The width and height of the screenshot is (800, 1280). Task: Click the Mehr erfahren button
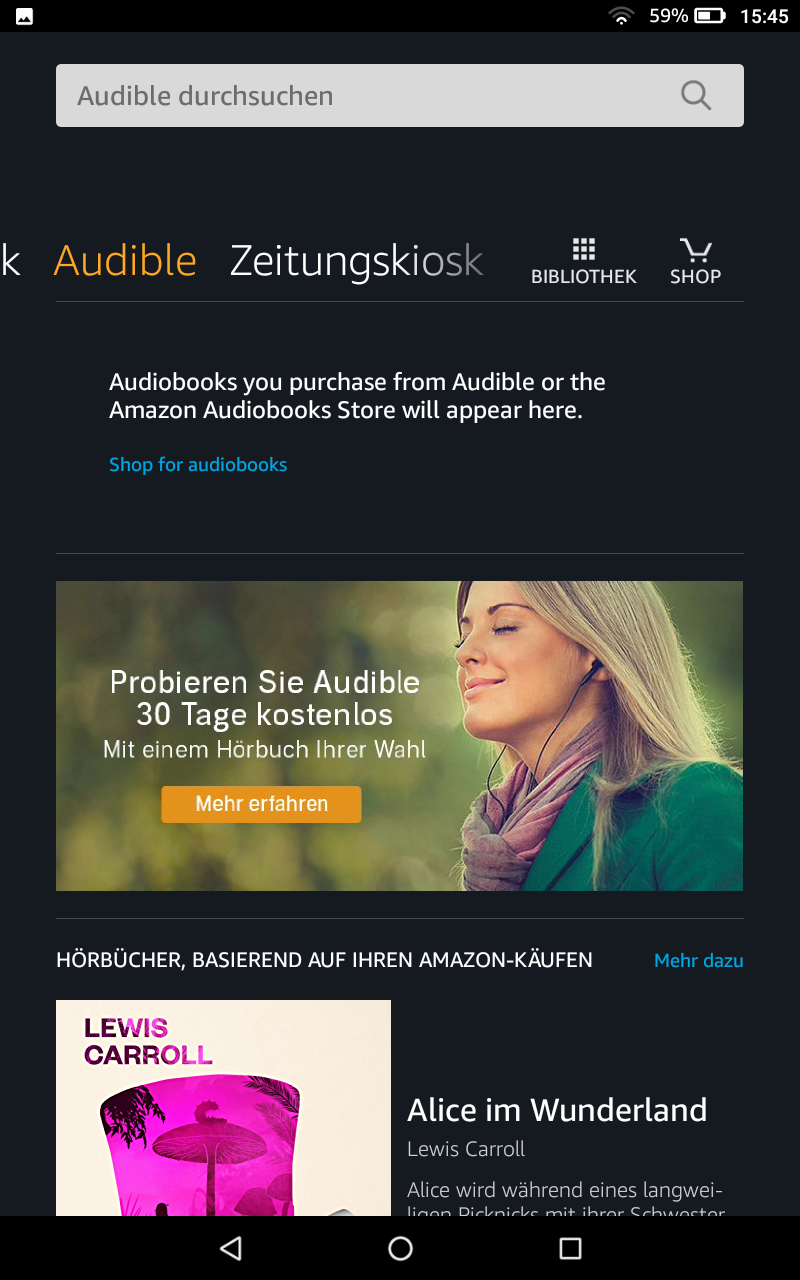click(x=261, y=804)
